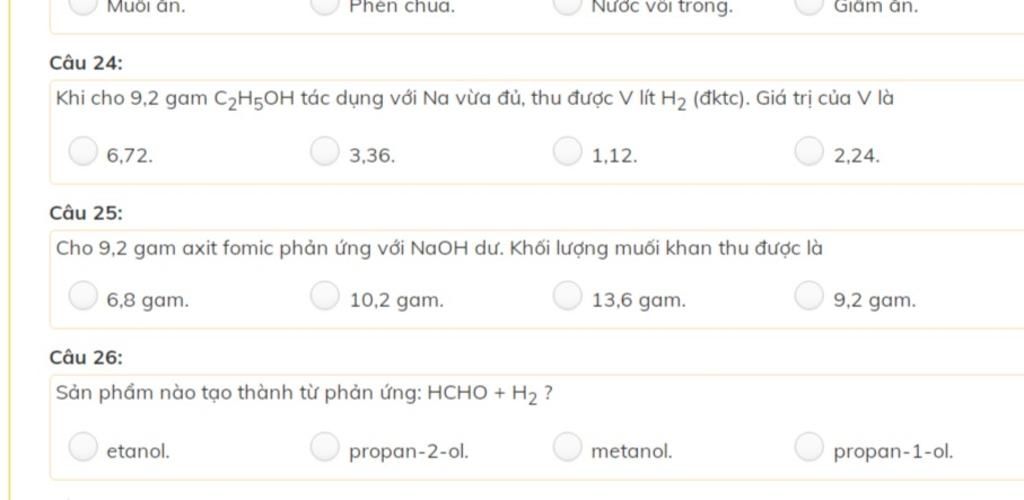
Task: Pick Nước vôi trong option
Action: coord(567,5)
